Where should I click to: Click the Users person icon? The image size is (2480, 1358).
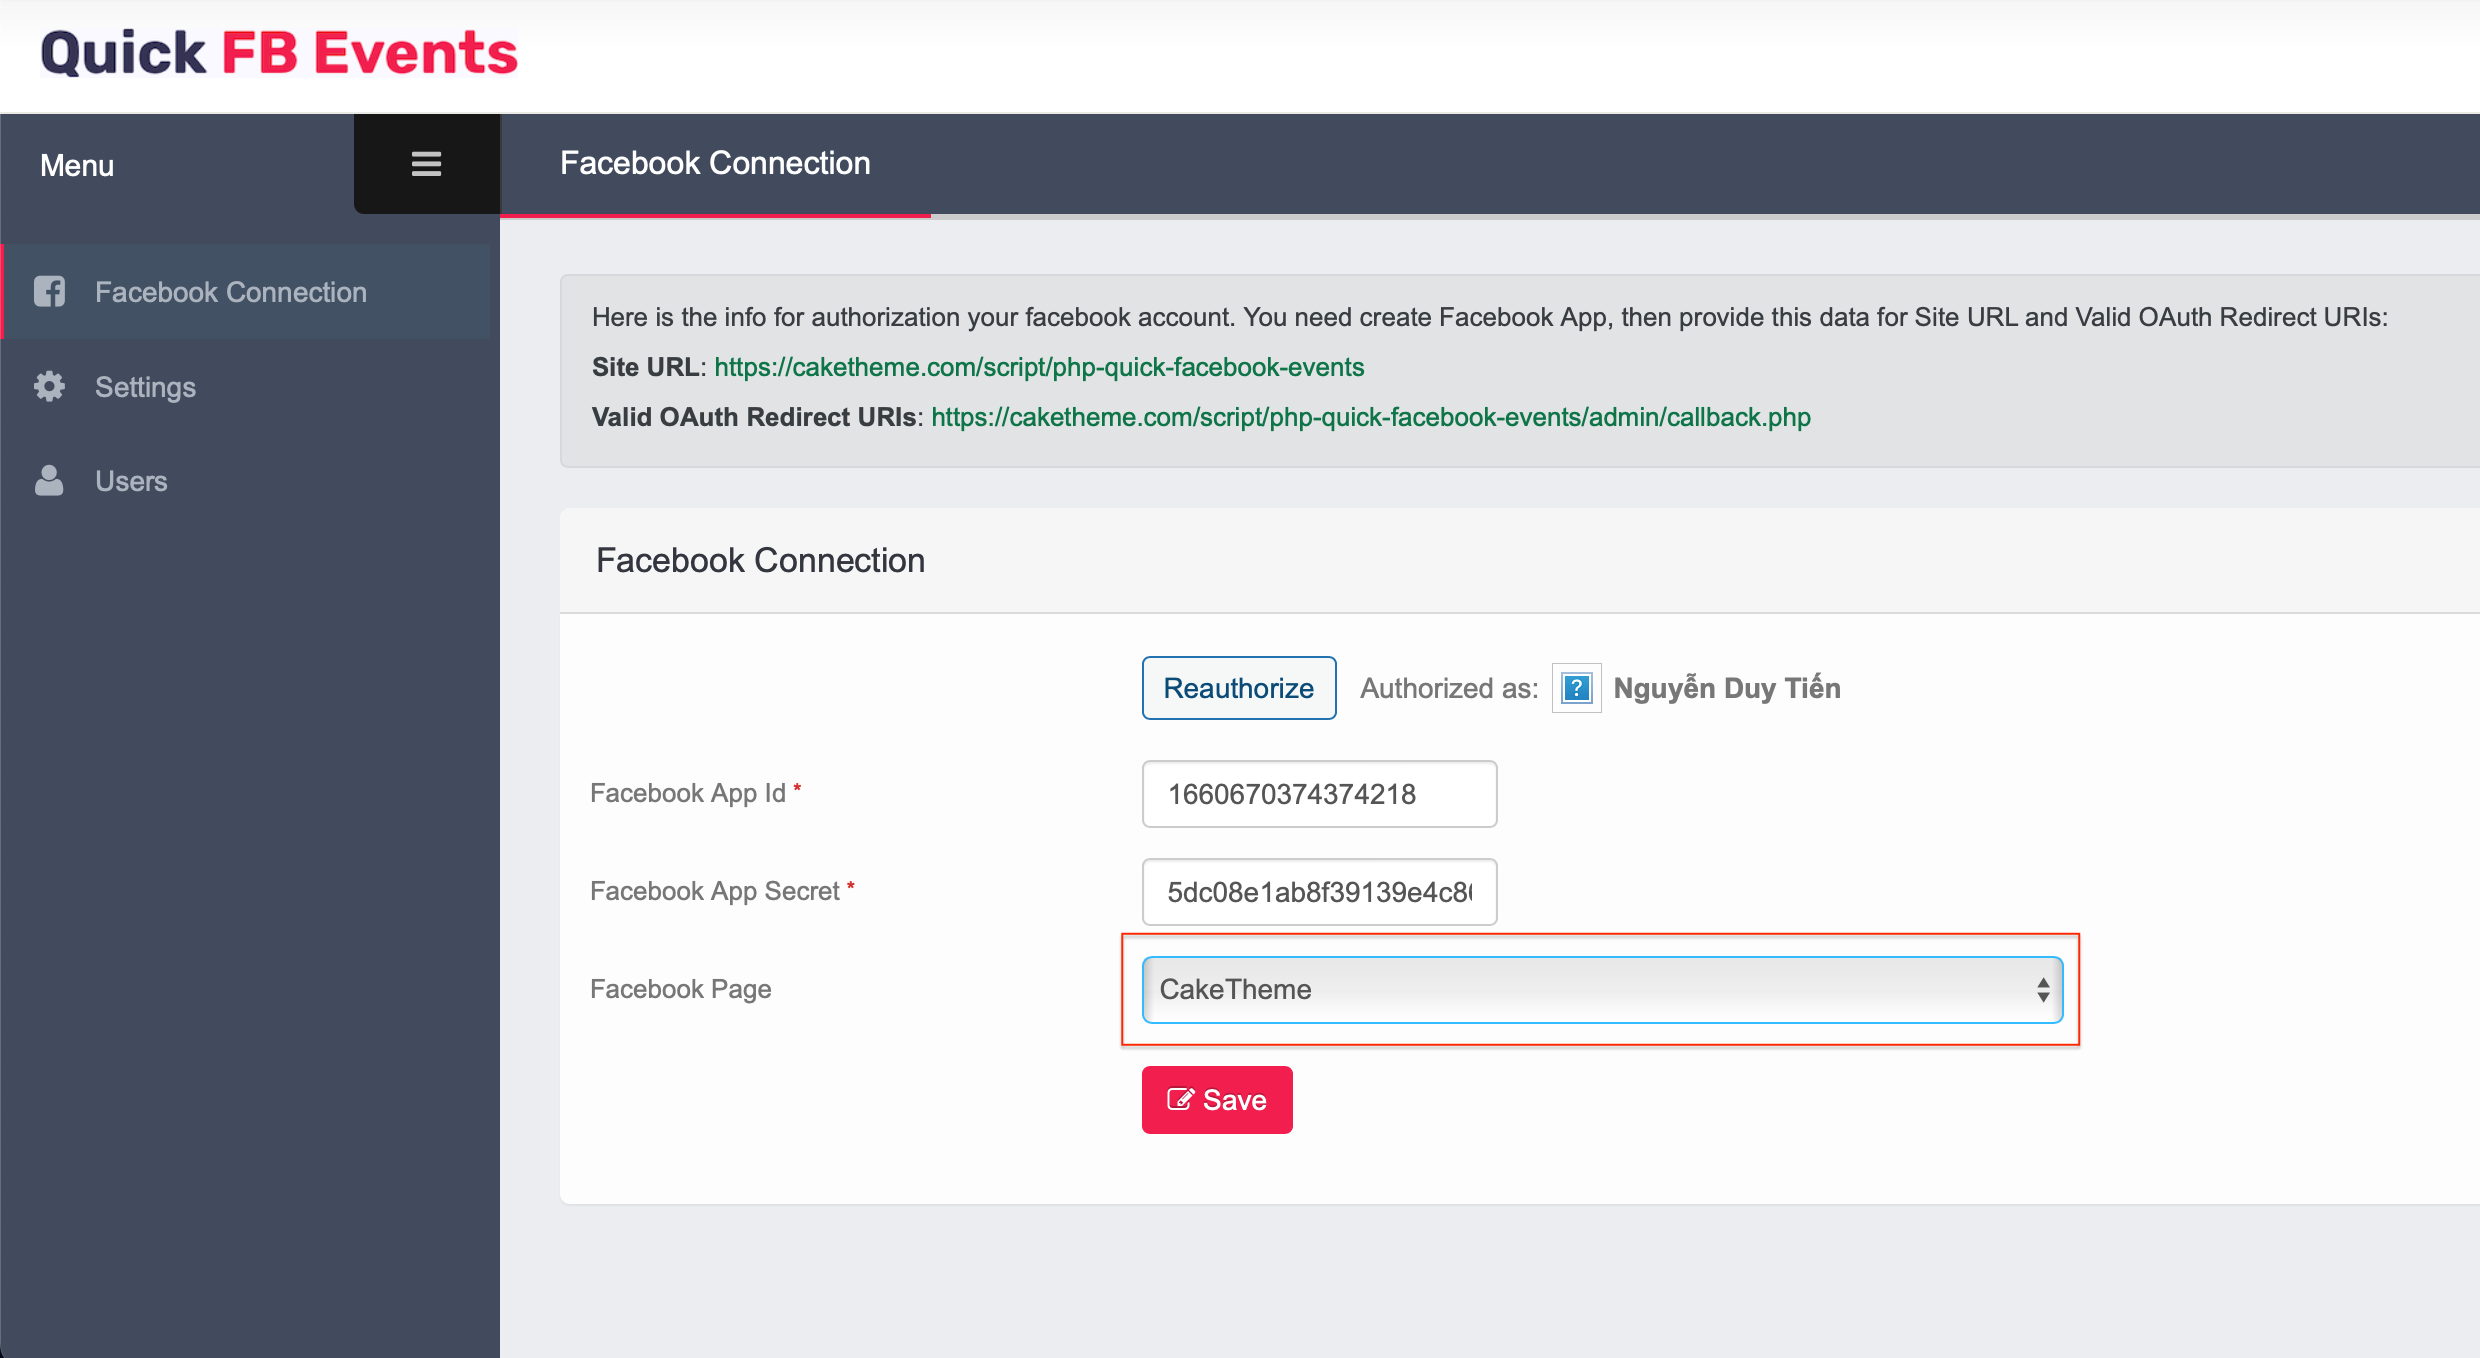pos(49,481)
